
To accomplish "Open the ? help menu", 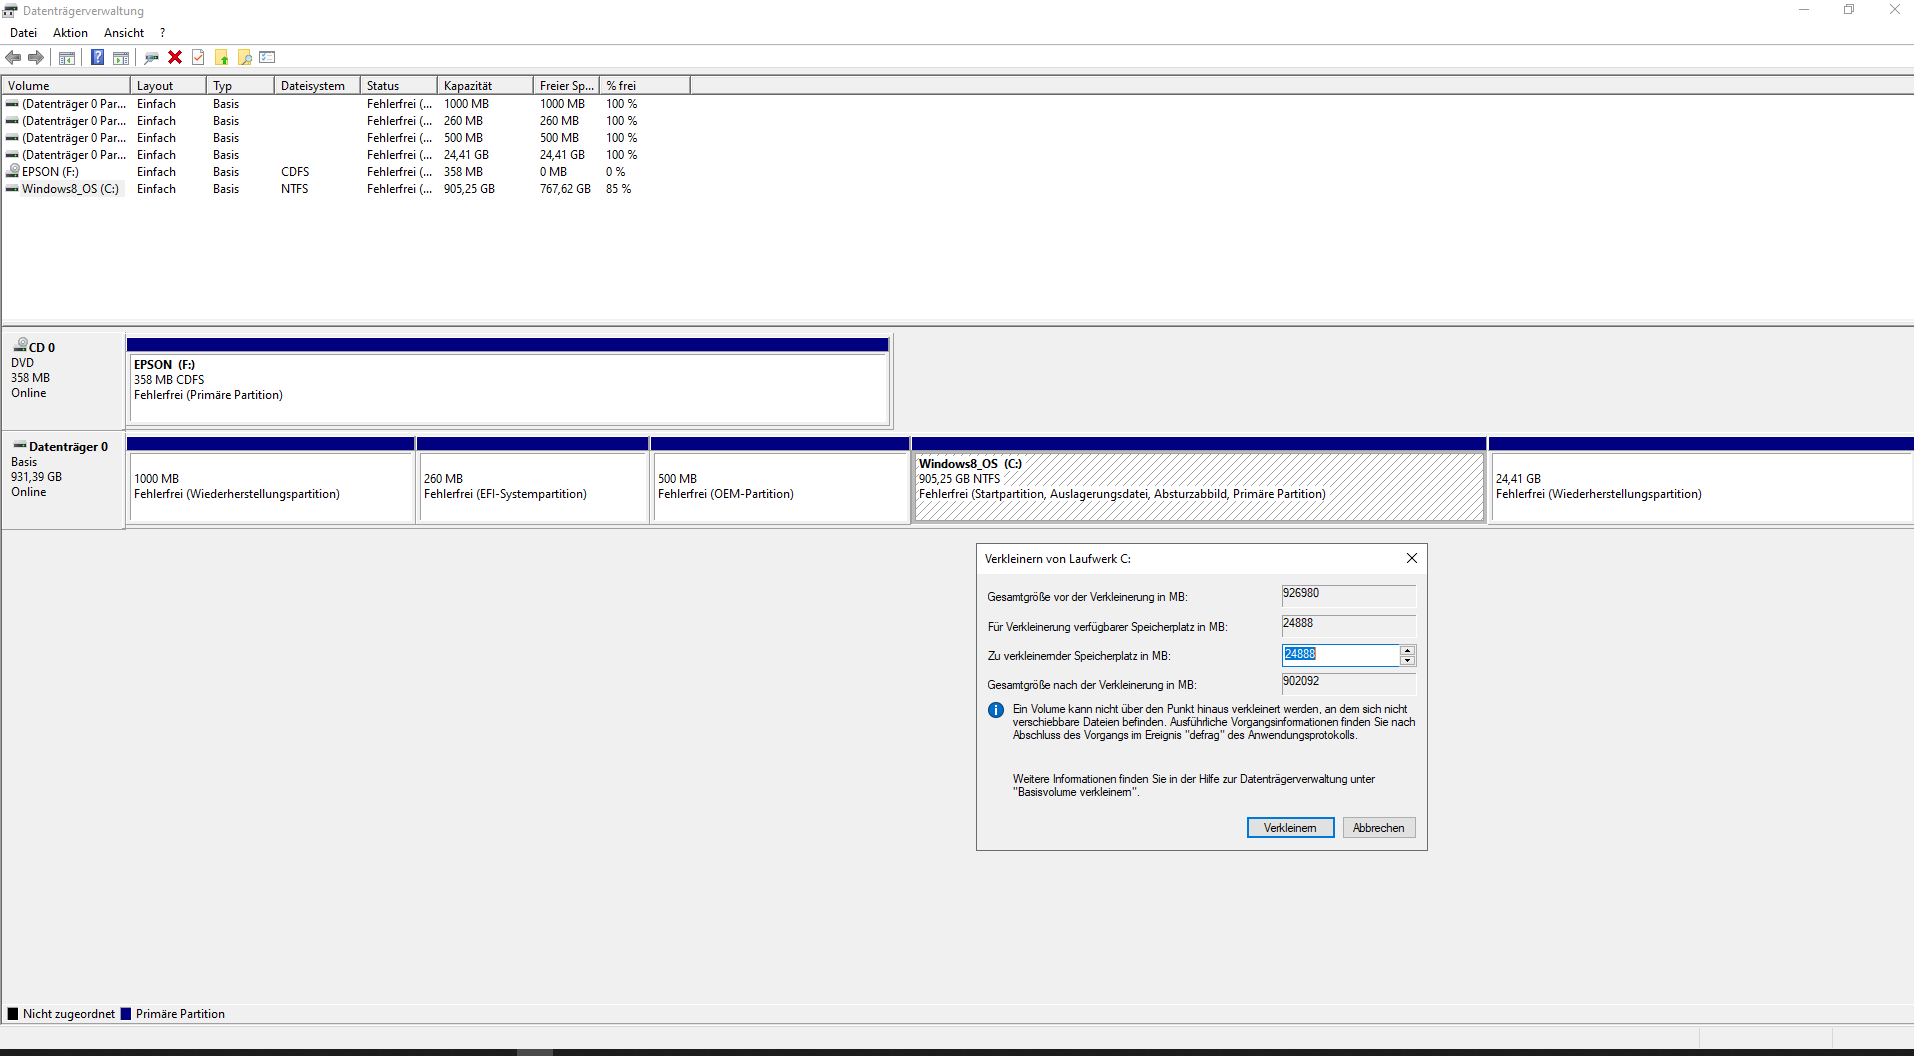I will click(162, 33).
